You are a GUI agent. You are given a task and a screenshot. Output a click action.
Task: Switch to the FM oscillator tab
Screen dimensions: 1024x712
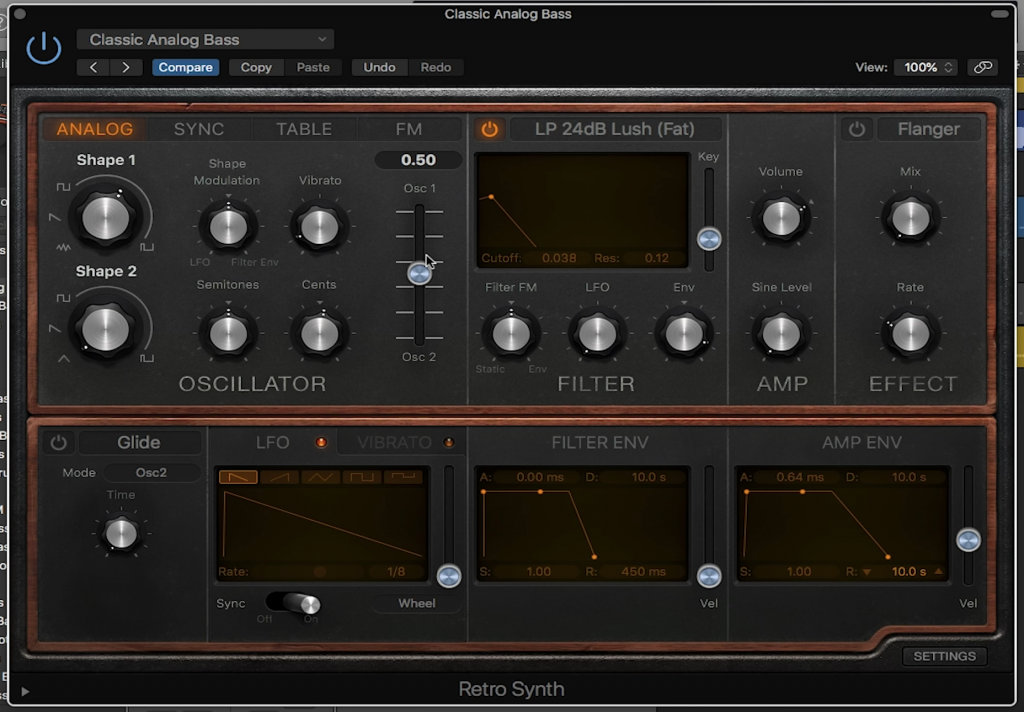coord(409,129)
